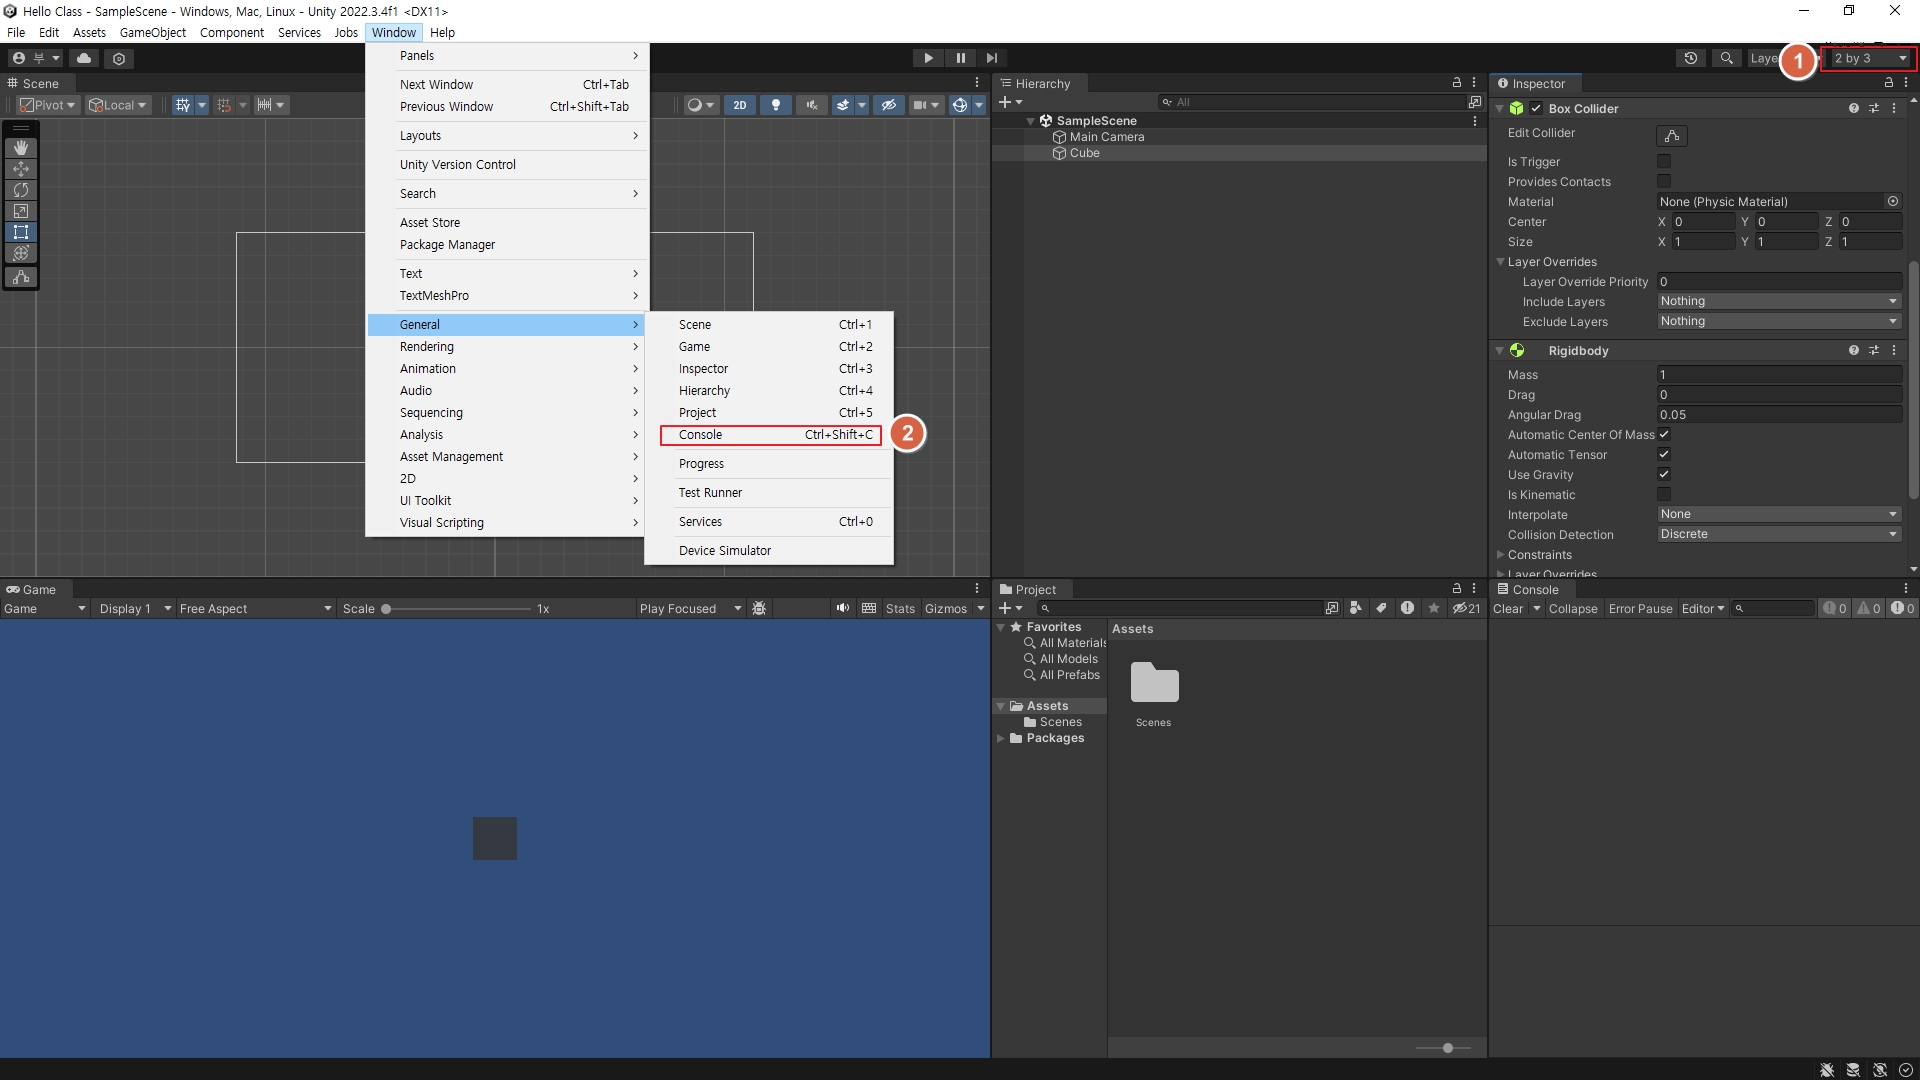Uncheck Automatic Center Of Mass
Screen dimensions: 1920x1080
tap(1664, 434)
